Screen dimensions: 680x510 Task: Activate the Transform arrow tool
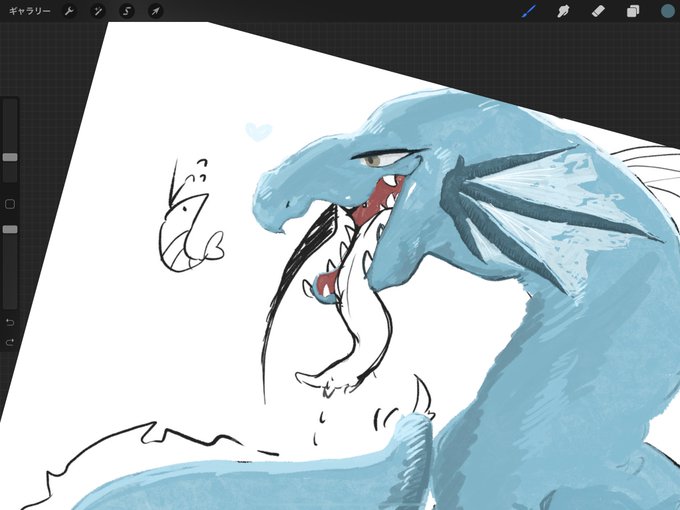click(155, 11)
